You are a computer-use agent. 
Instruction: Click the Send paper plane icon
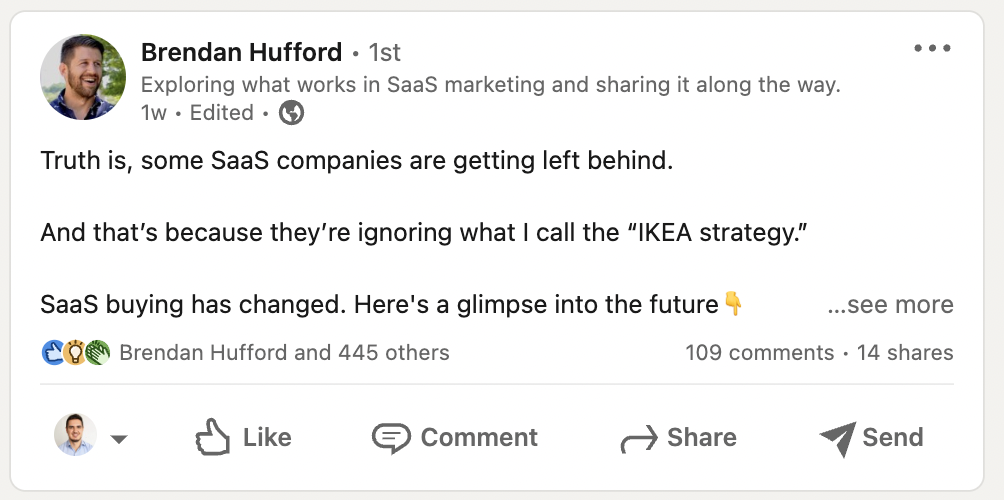click(837, 438)
